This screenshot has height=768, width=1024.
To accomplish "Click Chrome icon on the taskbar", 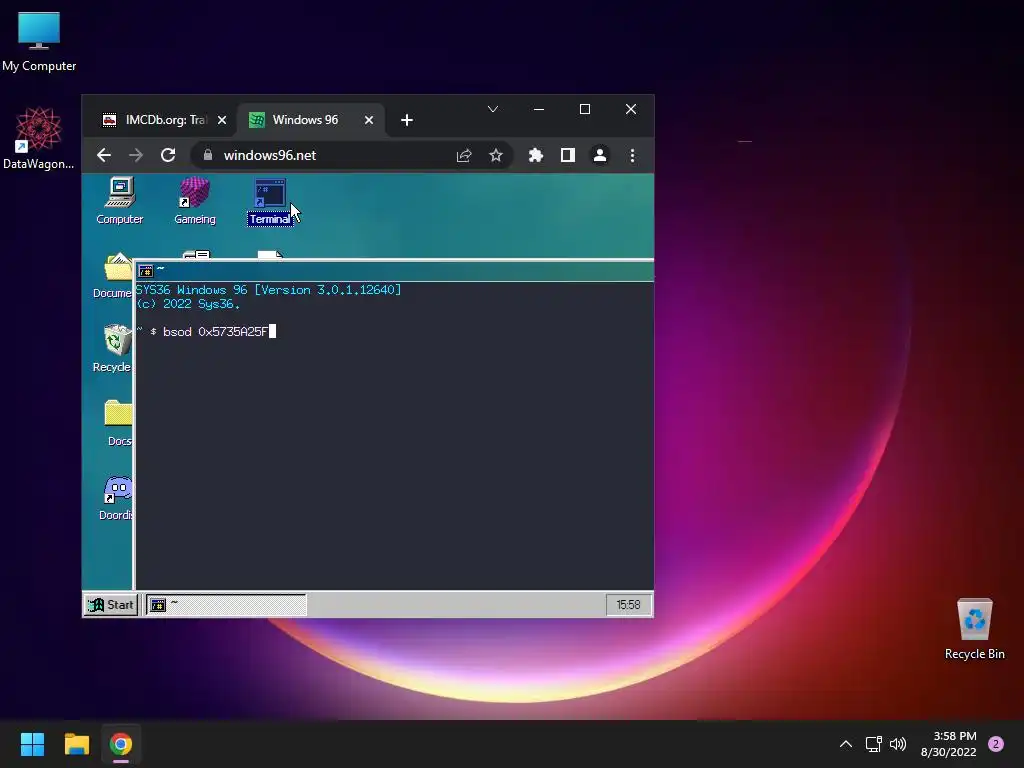I will coord(121,744).
